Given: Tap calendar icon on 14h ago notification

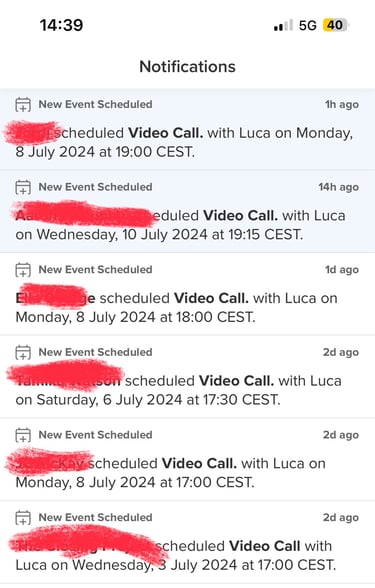Looking at the screenshot, I should (23, 187).
